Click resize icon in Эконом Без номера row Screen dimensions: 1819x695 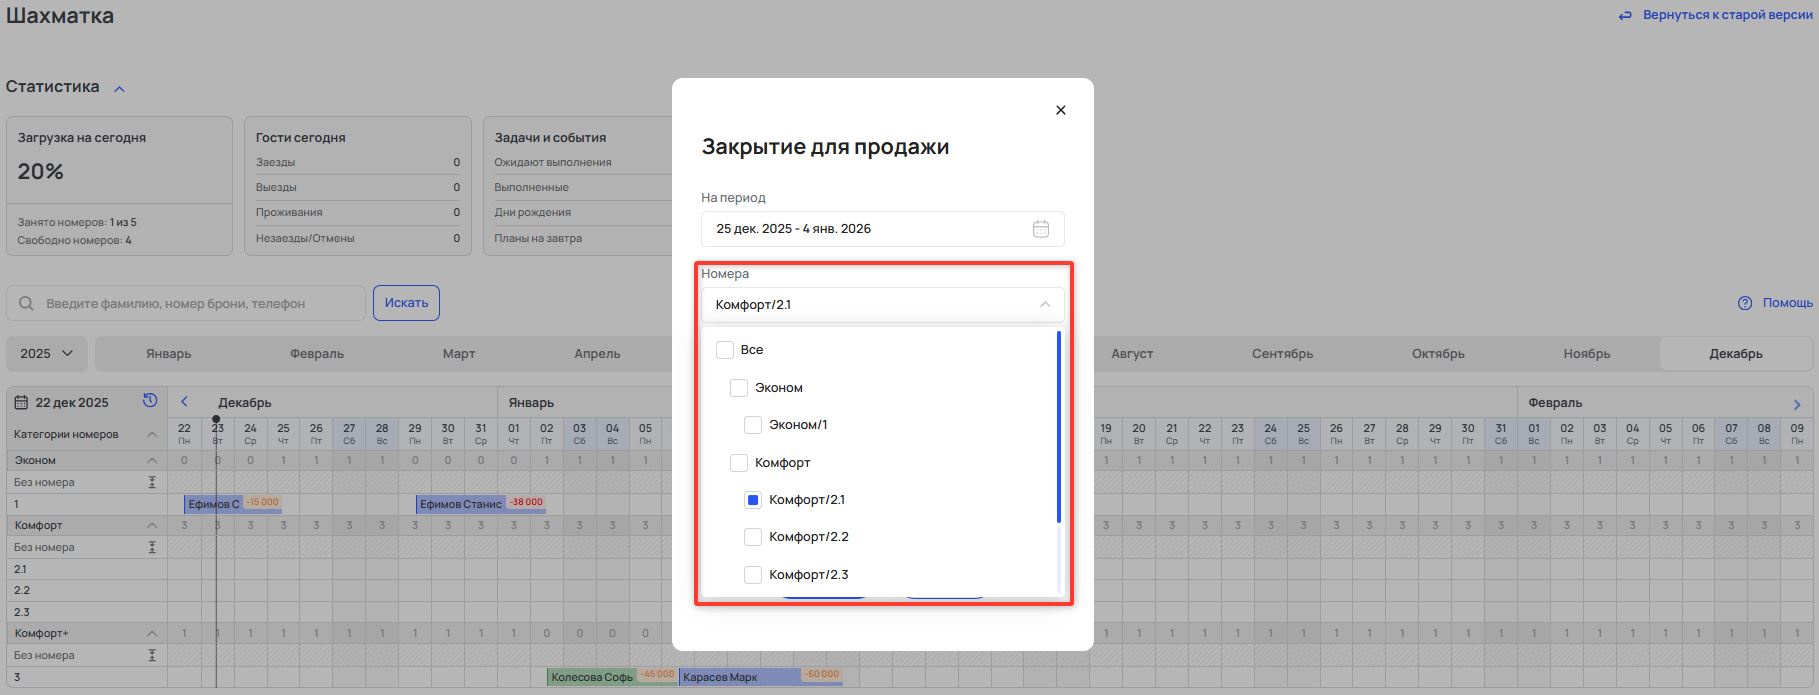click(x=152, y=482)
